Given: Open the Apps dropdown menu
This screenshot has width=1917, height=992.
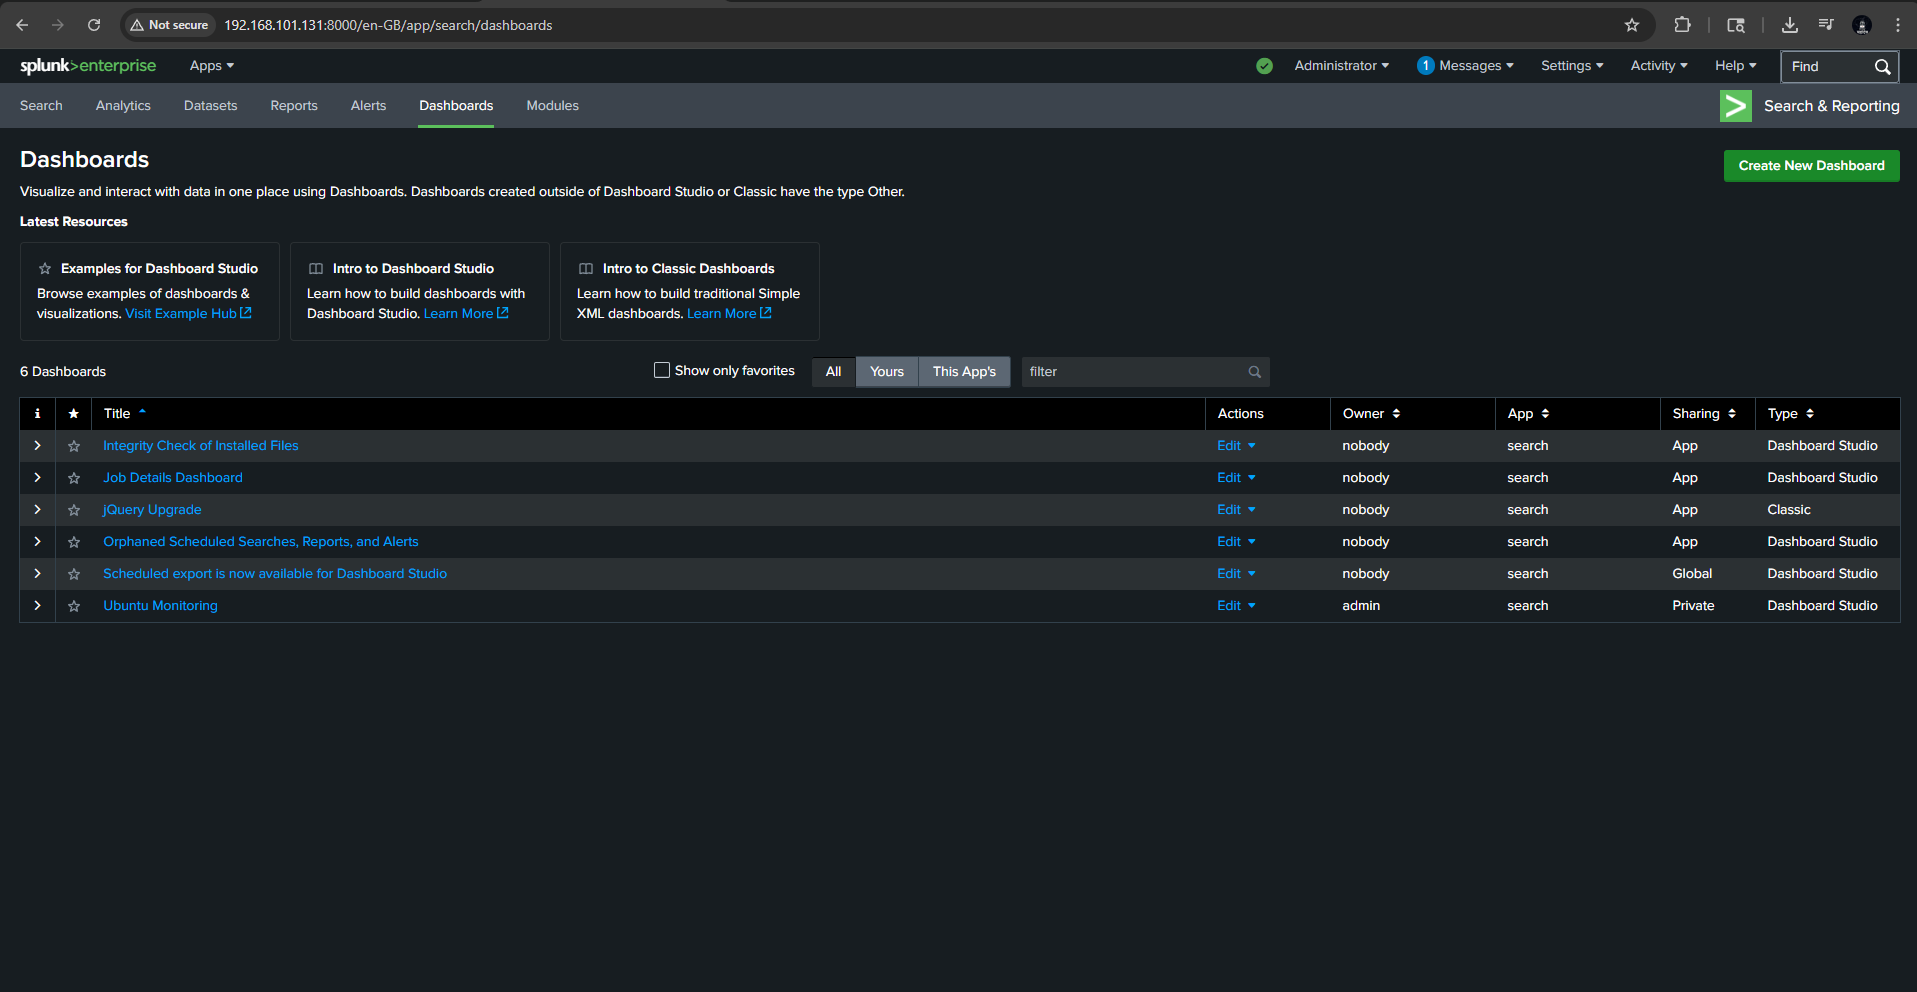Looking at the screenshot, I should 212,66.
